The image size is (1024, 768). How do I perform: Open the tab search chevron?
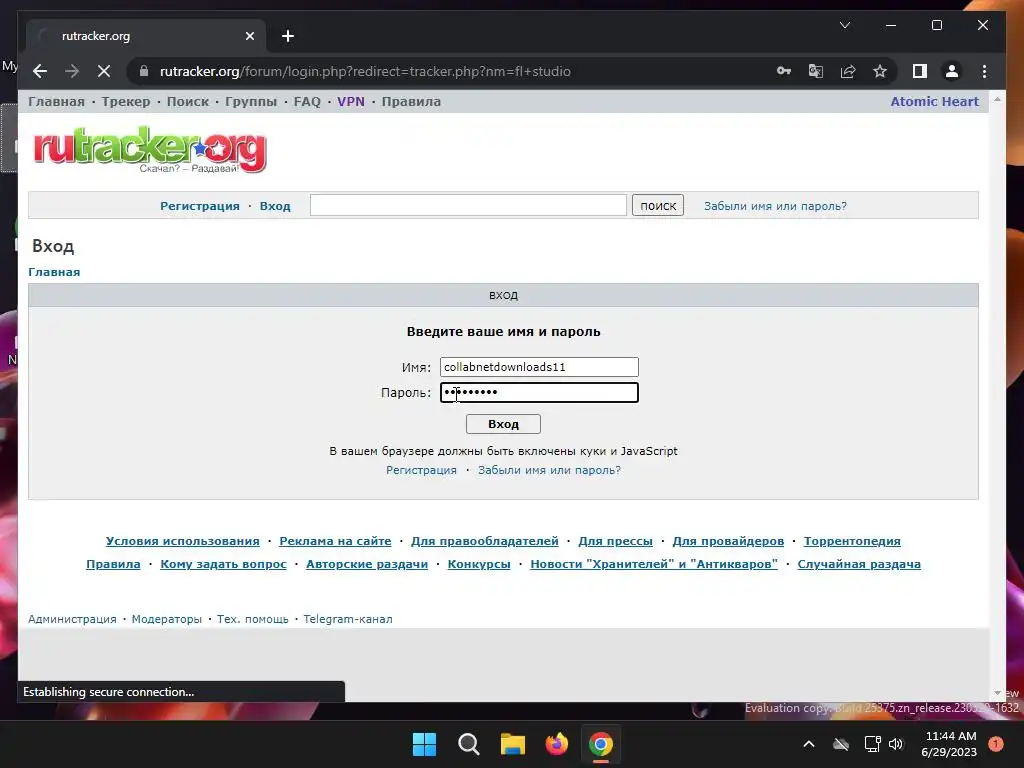(x=844, y=25)
